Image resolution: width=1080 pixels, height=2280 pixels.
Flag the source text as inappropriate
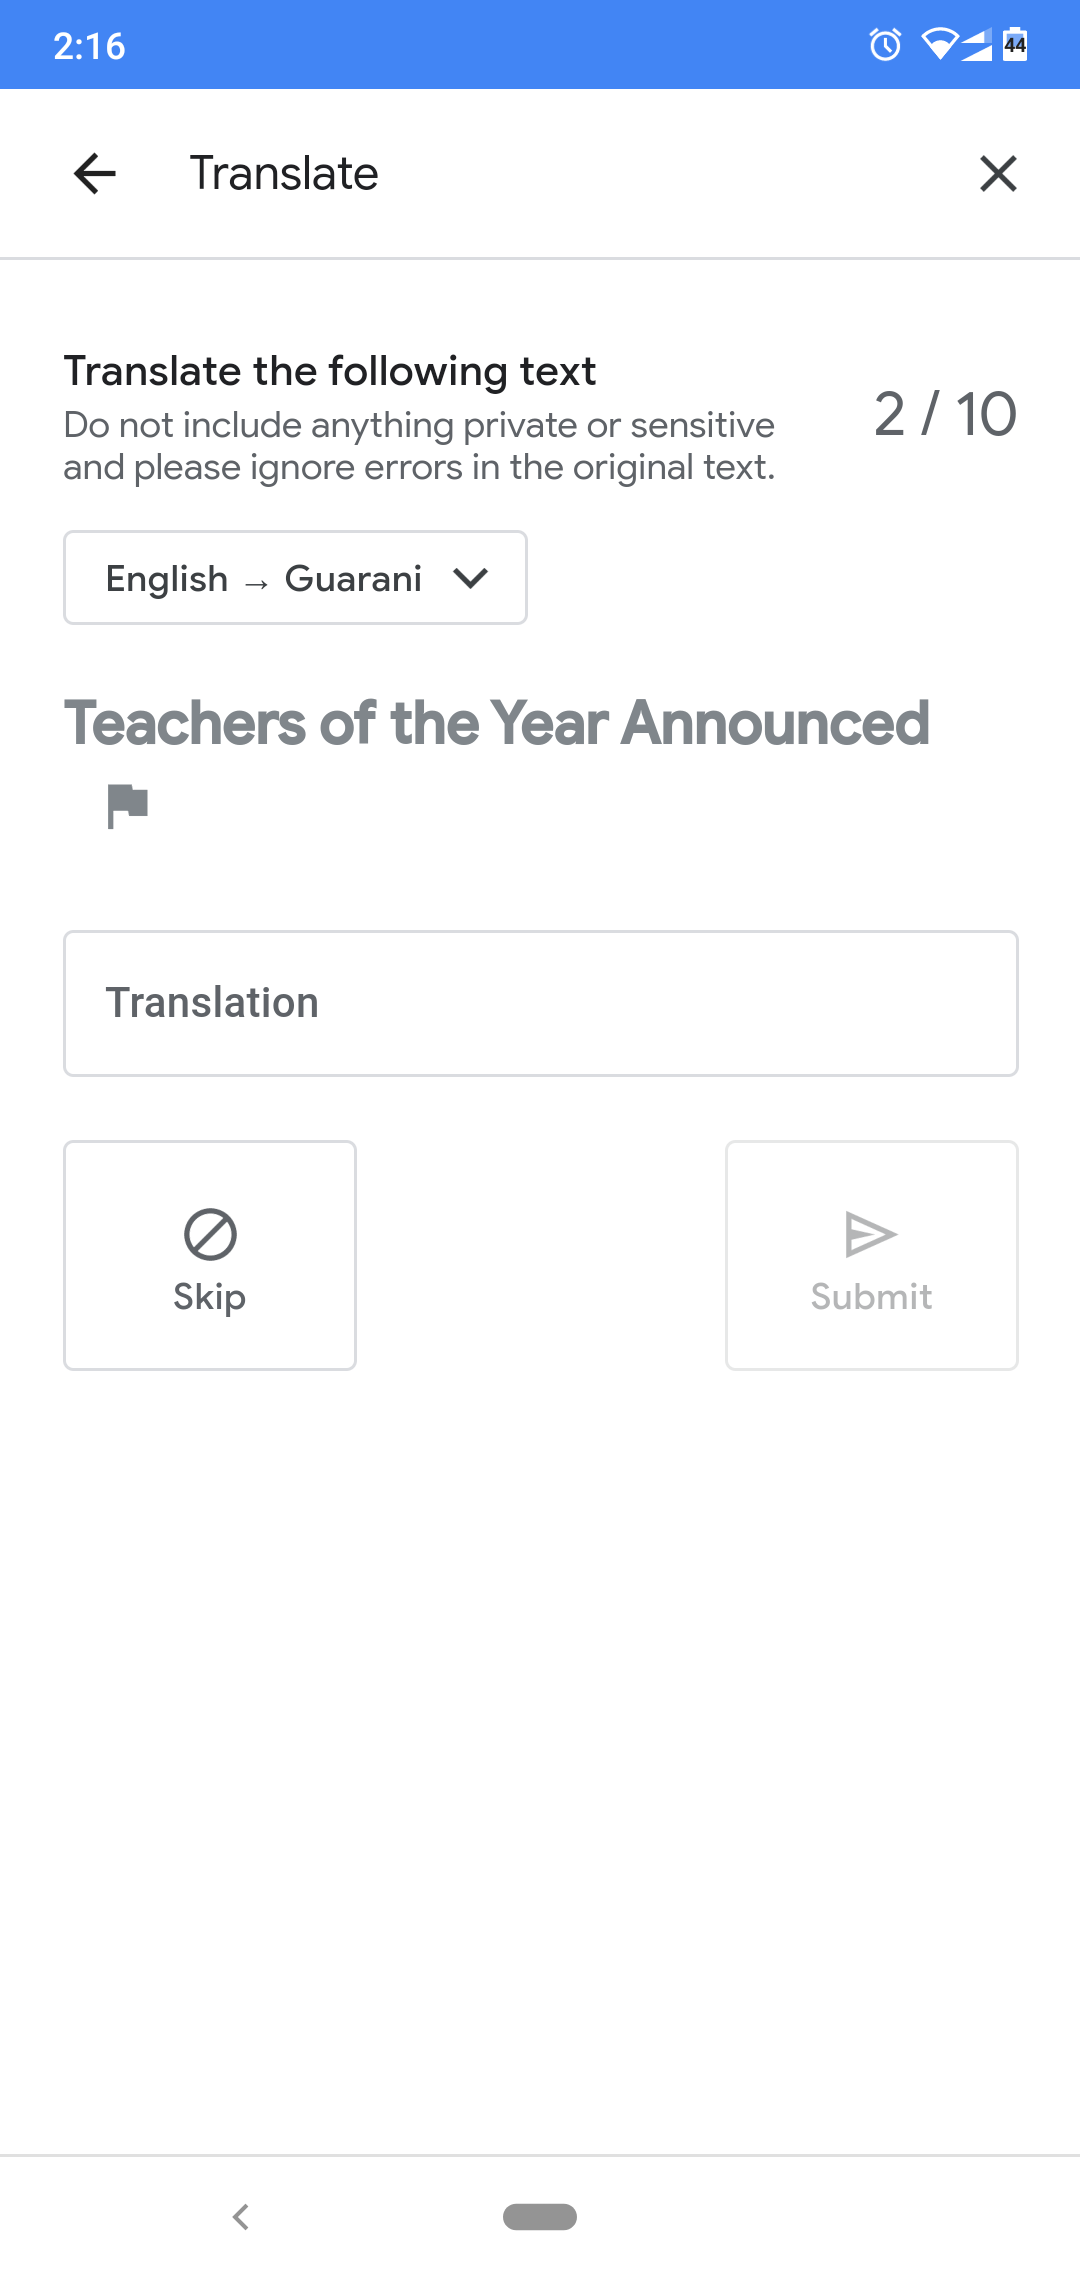tap(128, 806)
